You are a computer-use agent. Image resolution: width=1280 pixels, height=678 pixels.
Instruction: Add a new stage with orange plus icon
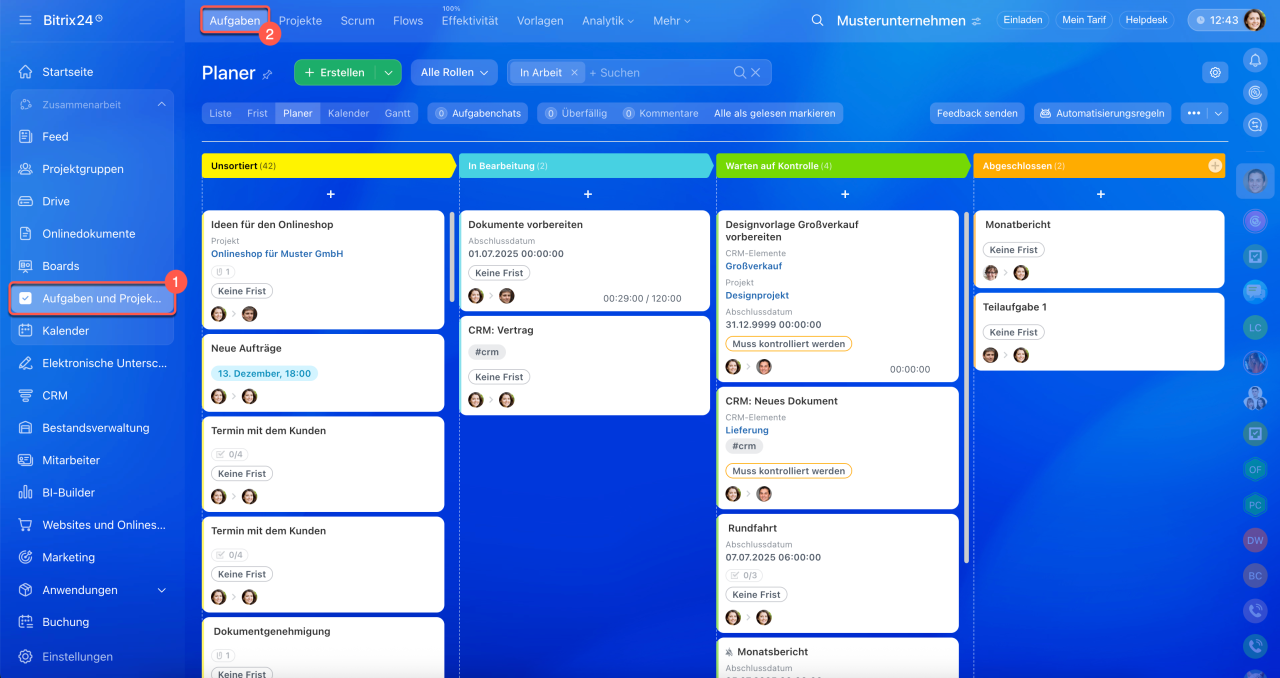pos(1215,166)
